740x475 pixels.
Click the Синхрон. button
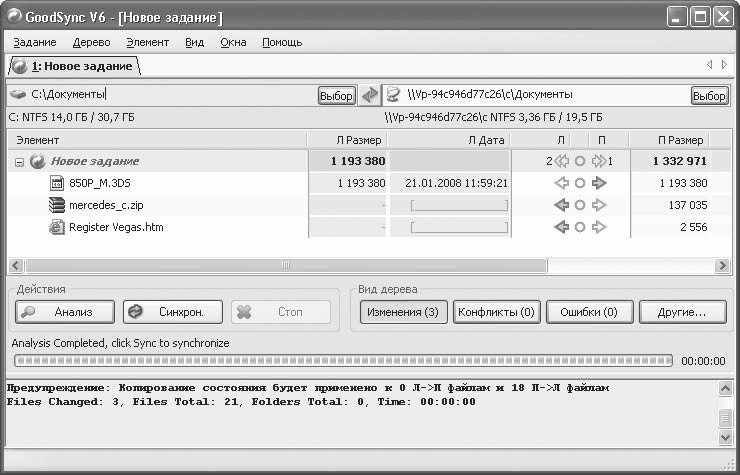pos(173,312)
